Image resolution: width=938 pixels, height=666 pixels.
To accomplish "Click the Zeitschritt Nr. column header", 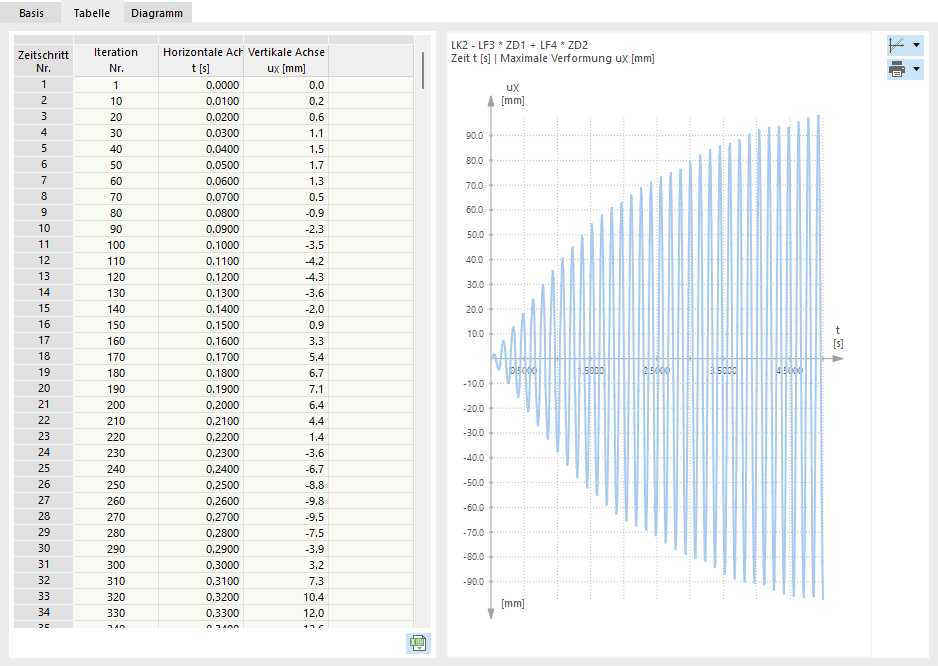I will pos(44,60).
